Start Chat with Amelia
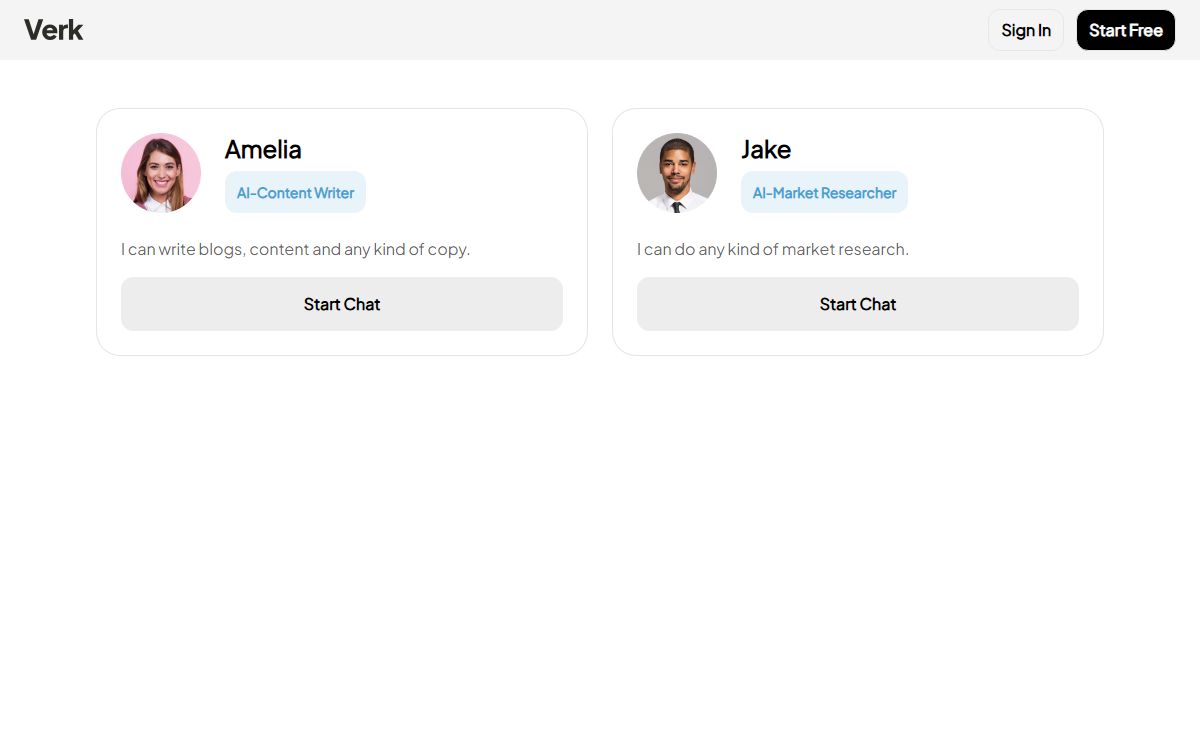Viewport: 1200px width, 740px height. 342,304
